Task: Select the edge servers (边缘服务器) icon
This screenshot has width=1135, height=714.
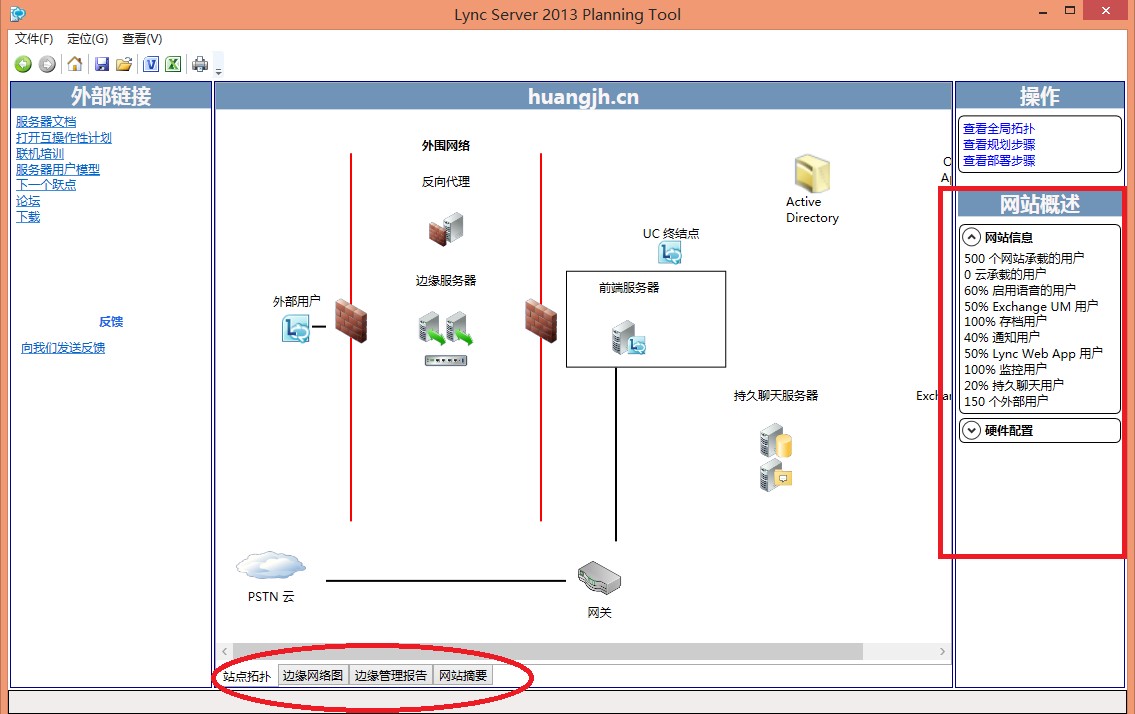Action: [446, 328]
